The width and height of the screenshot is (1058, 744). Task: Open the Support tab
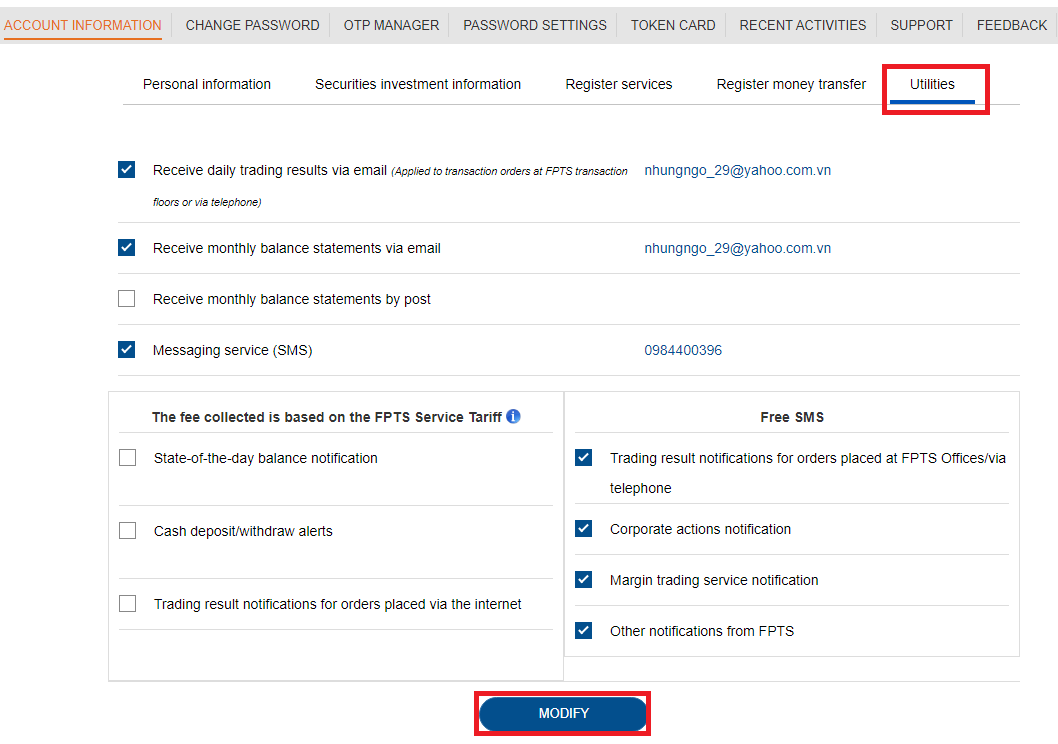(x=921, y=25)
